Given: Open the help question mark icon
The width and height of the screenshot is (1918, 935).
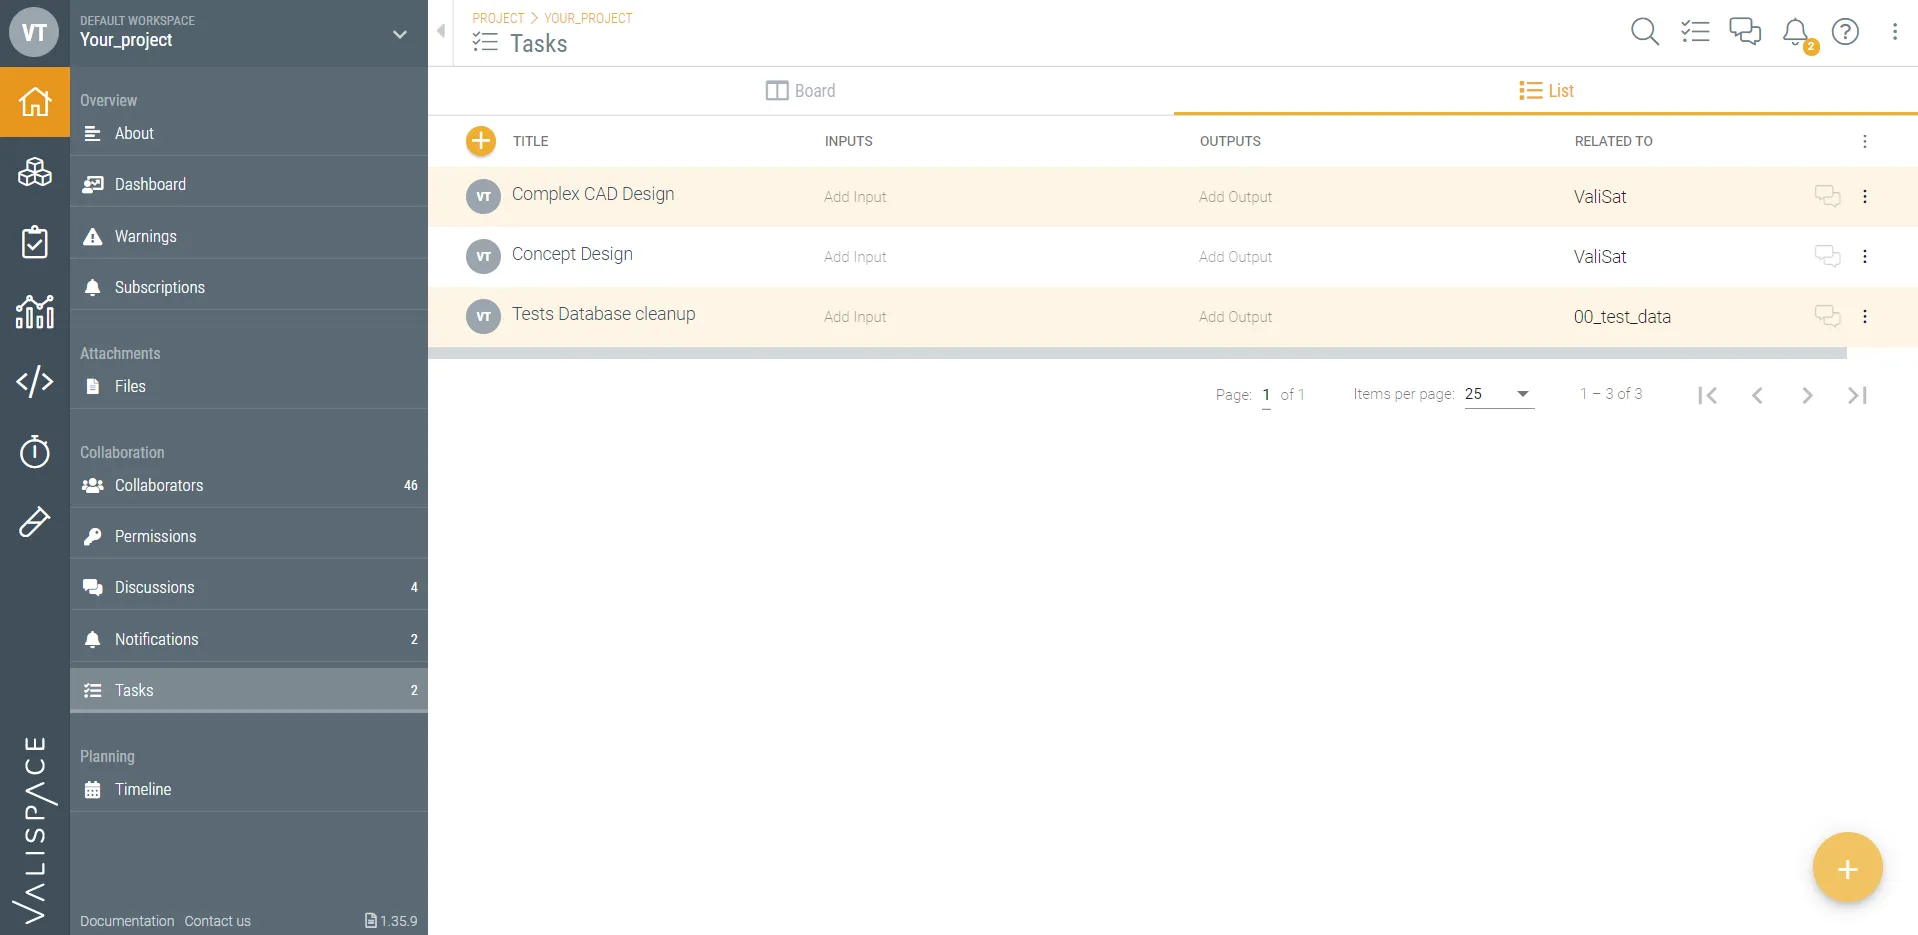Looking at the screenshot, I should [1845, 32].
